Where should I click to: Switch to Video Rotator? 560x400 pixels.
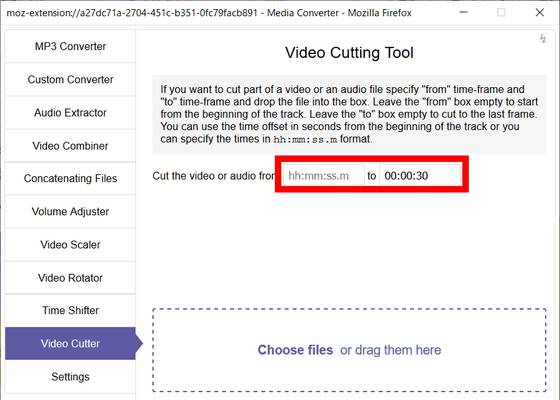[70, 278]
